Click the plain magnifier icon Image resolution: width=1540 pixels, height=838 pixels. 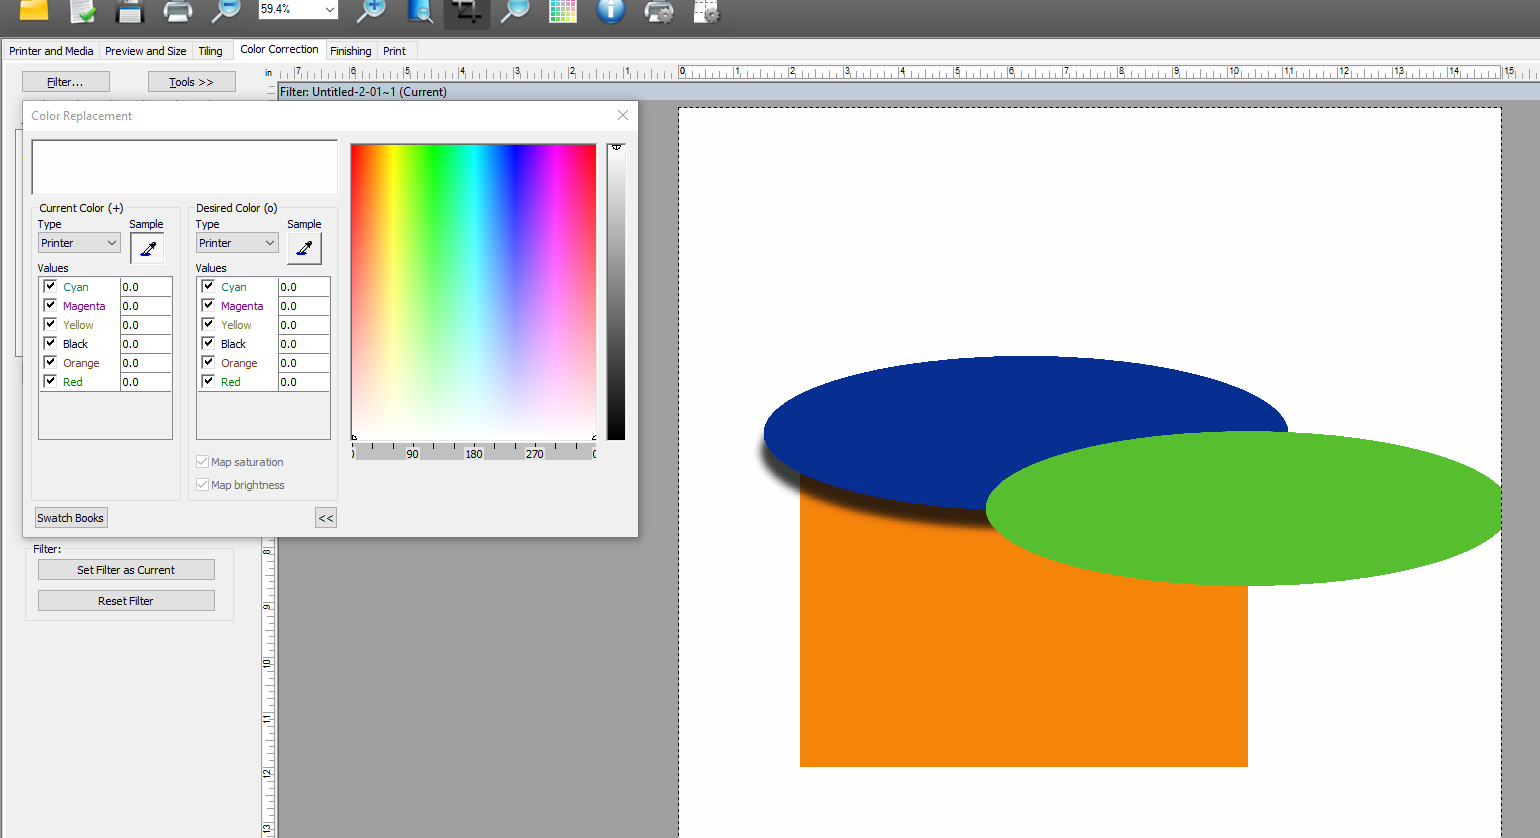(x=515, y=11)
